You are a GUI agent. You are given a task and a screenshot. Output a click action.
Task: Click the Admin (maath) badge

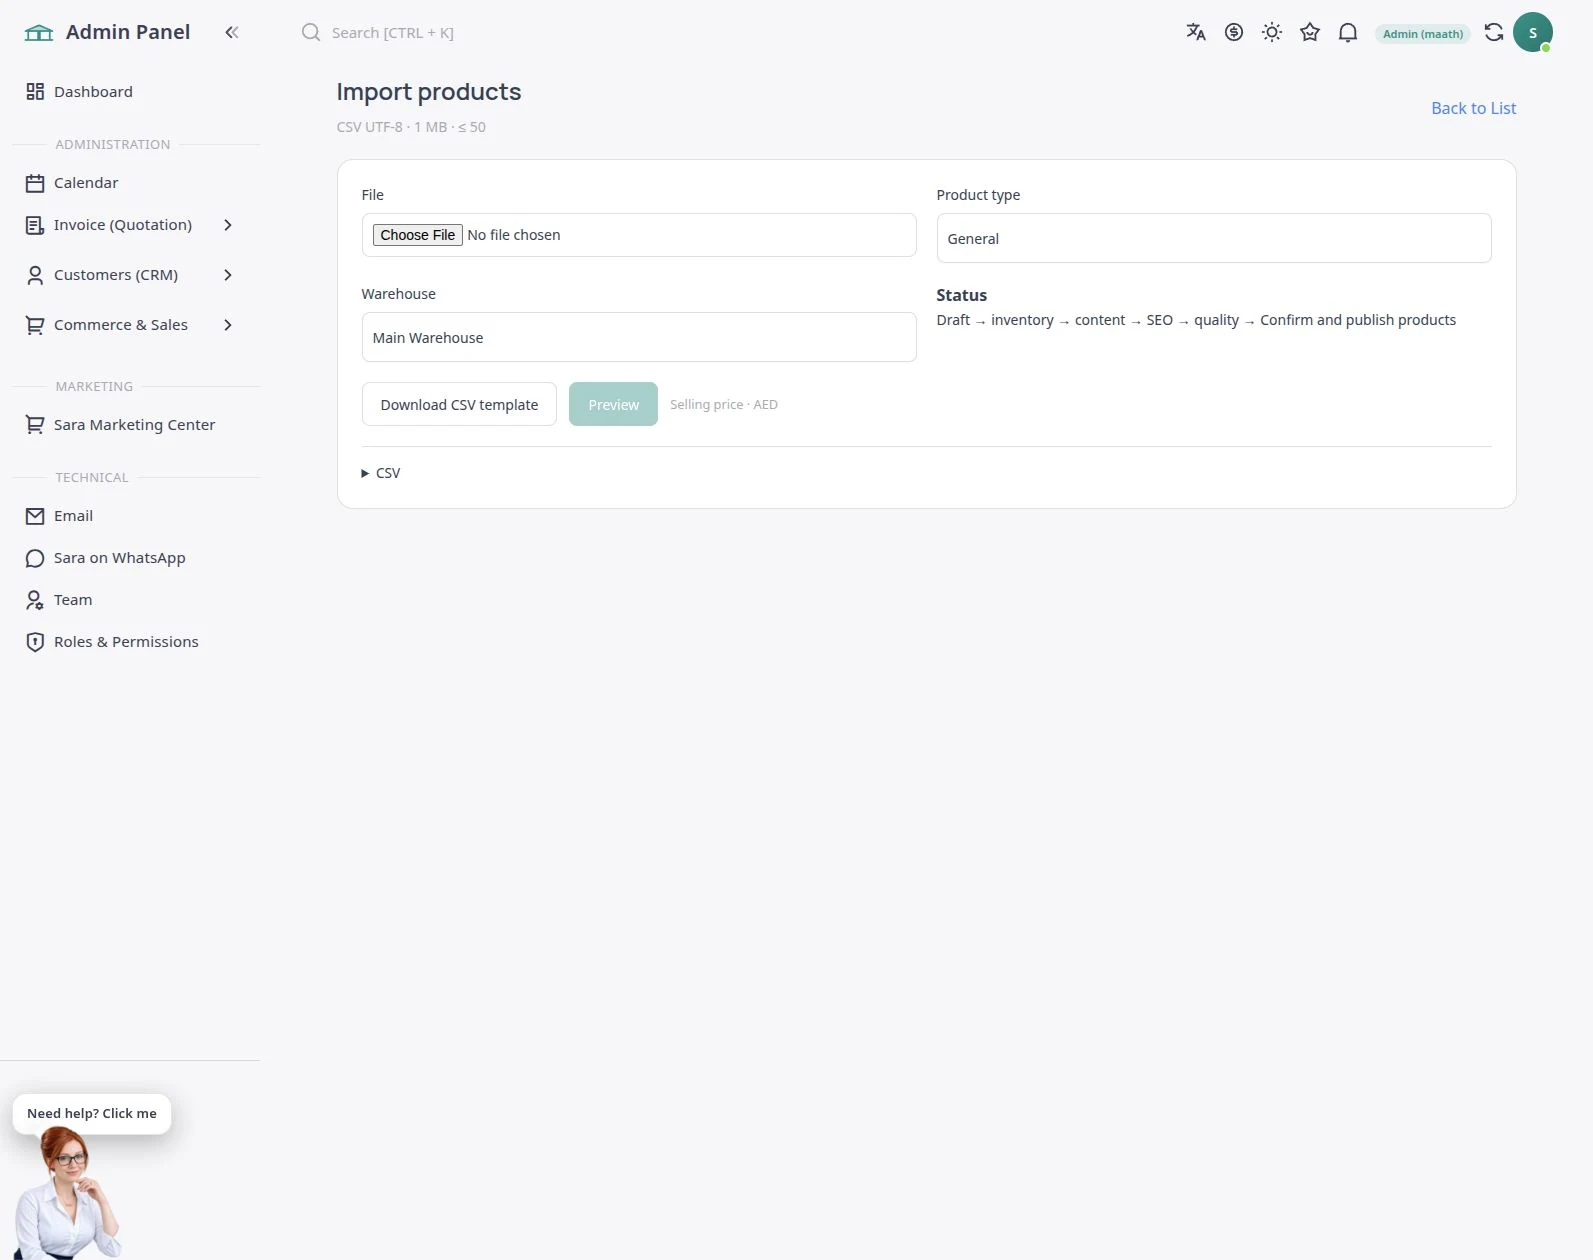pos(1423,34)
